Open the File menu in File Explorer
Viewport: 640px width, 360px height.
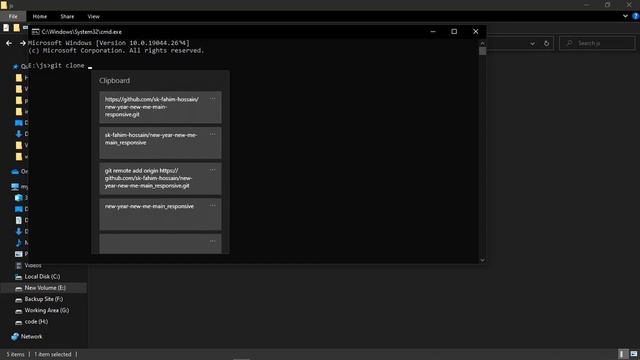click(13, 16)
